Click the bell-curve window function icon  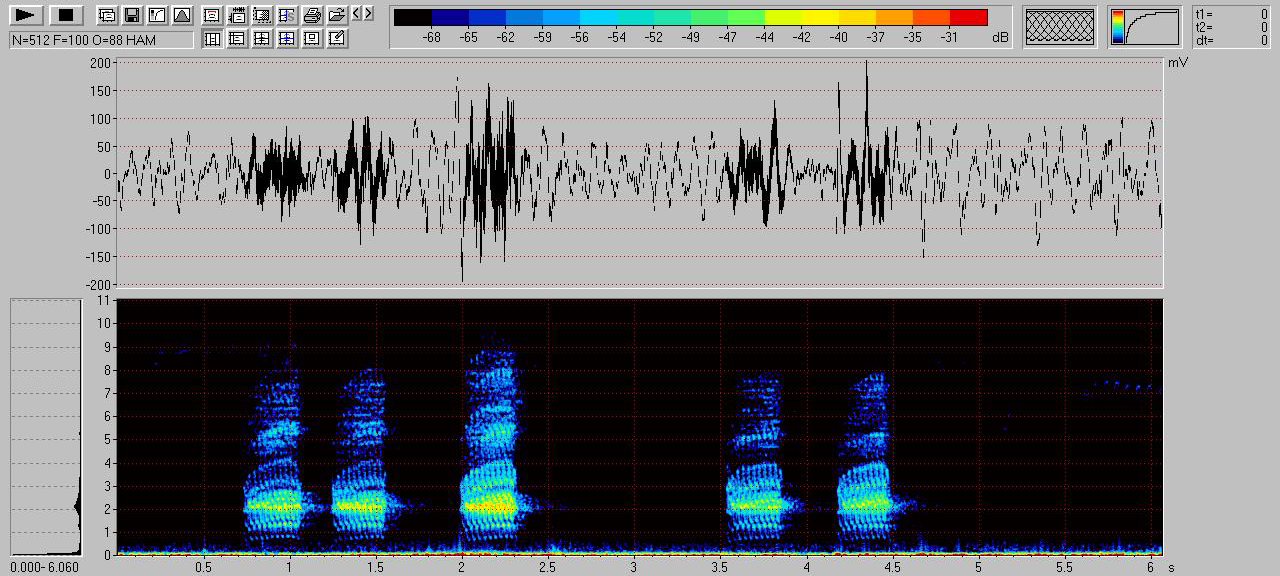pos(181,15)
